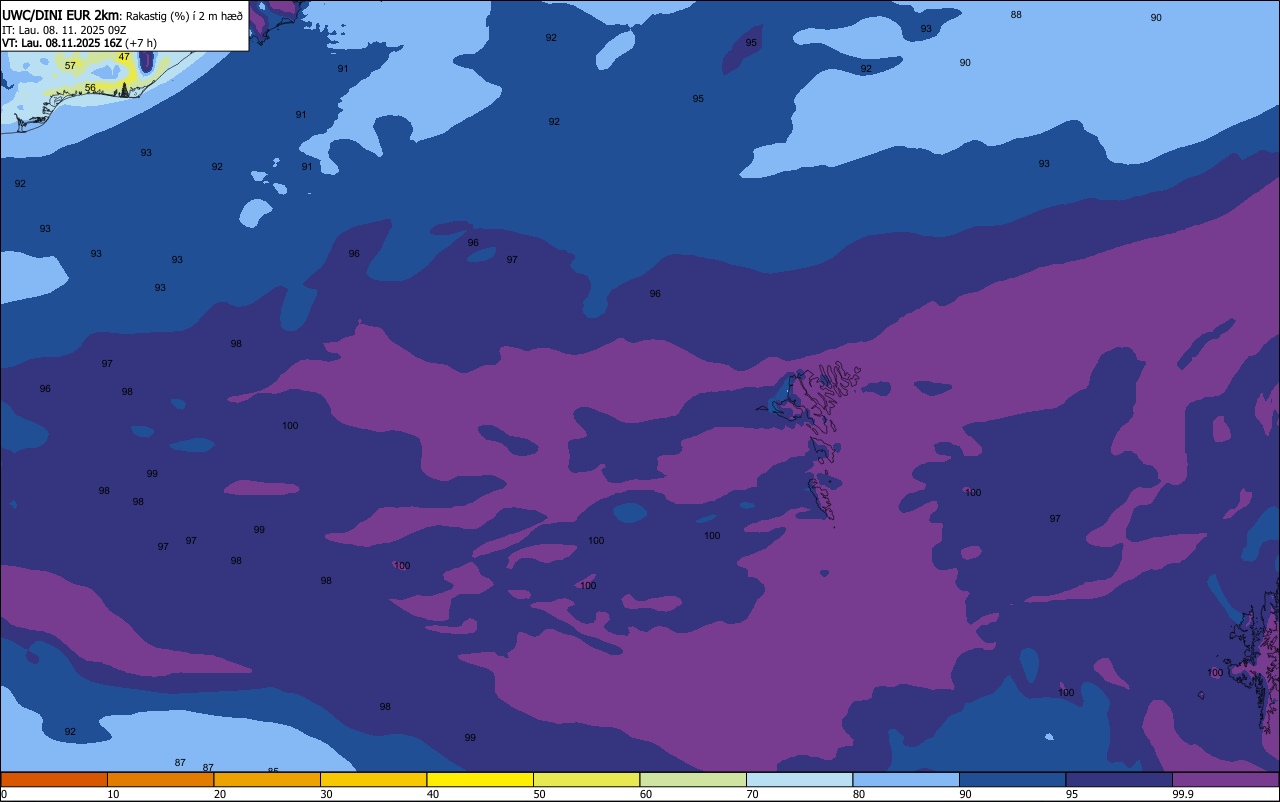Select the 90–95 medium blue legend swatch
Image resolution: width=1280 pixels, height=802 pixels.
click(x=1012, y=779)
